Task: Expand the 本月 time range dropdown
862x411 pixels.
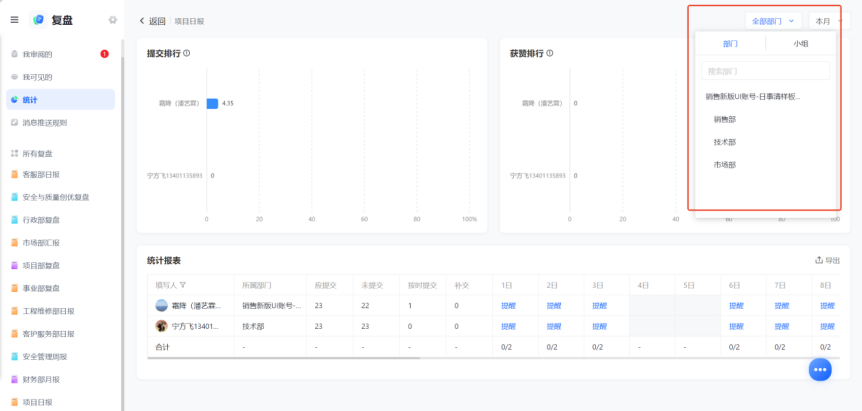Action: (829, 21)
